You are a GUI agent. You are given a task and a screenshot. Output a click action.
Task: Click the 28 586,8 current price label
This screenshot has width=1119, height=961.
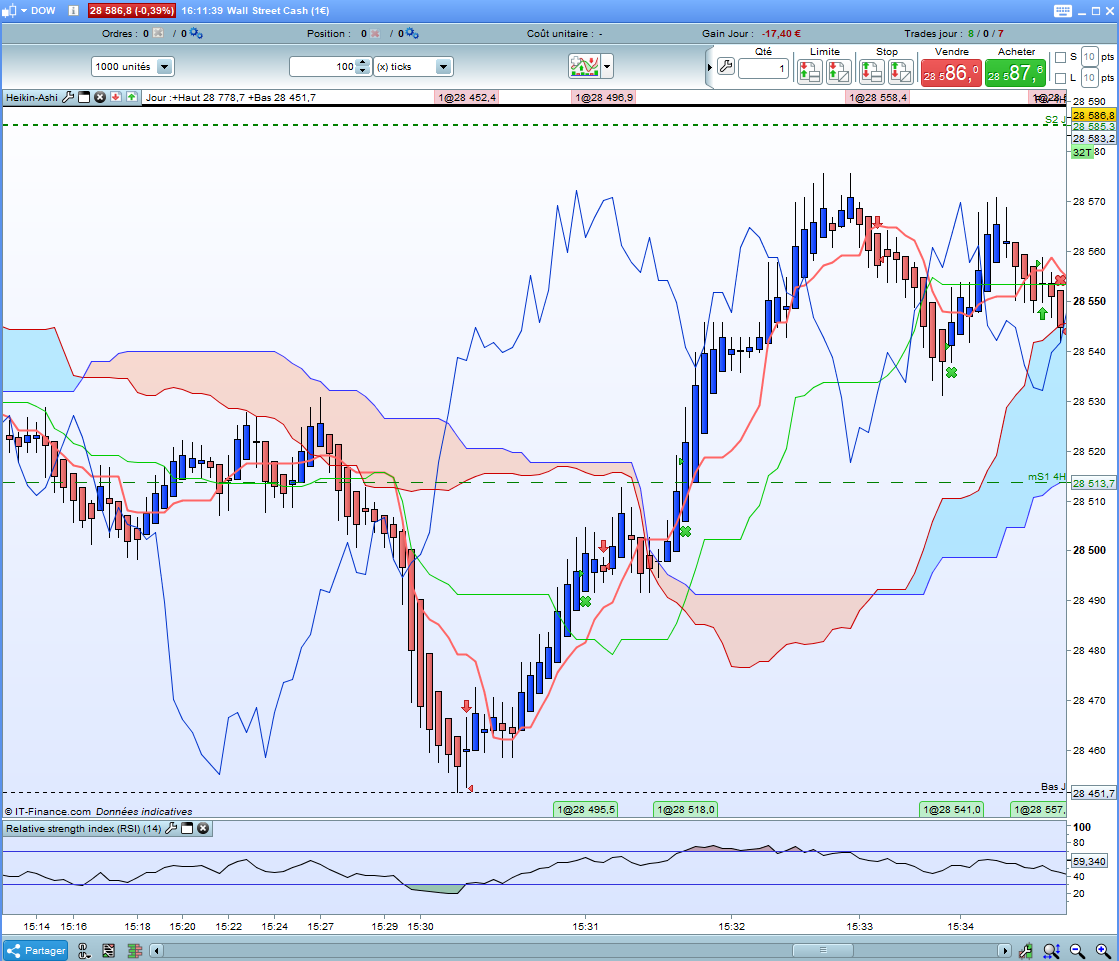pos(1093,115)
